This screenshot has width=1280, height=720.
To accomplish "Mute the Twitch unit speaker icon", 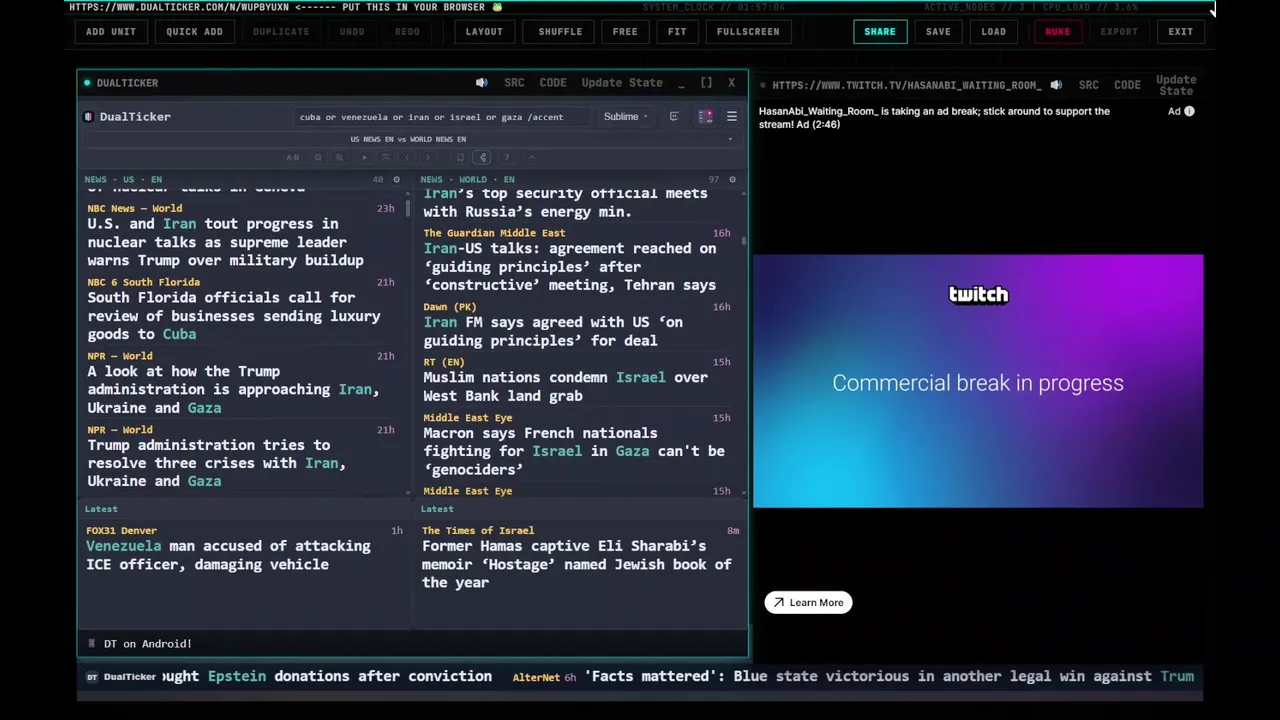I will click(x=1056, y=85).
